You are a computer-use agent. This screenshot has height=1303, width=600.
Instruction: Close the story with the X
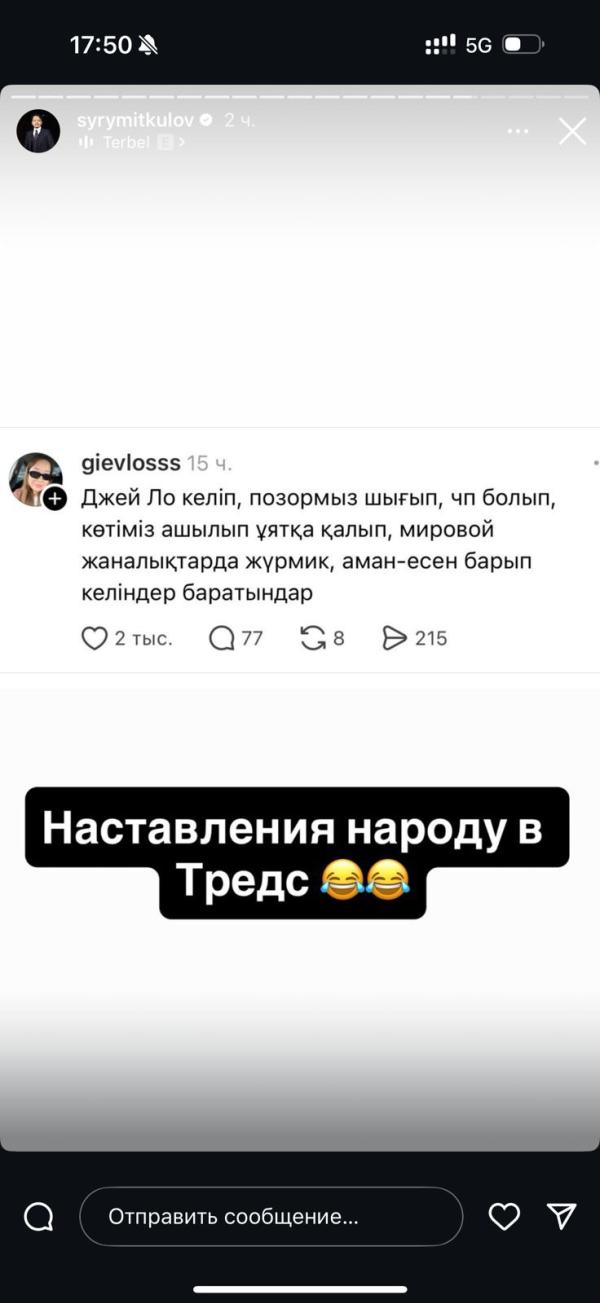[x=572, y=131]
